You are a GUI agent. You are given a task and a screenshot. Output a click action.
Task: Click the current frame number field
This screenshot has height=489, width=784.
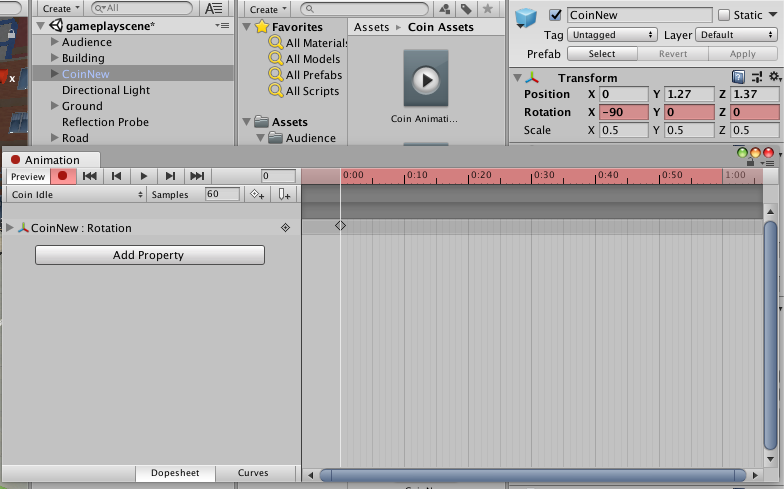[278, 176]
